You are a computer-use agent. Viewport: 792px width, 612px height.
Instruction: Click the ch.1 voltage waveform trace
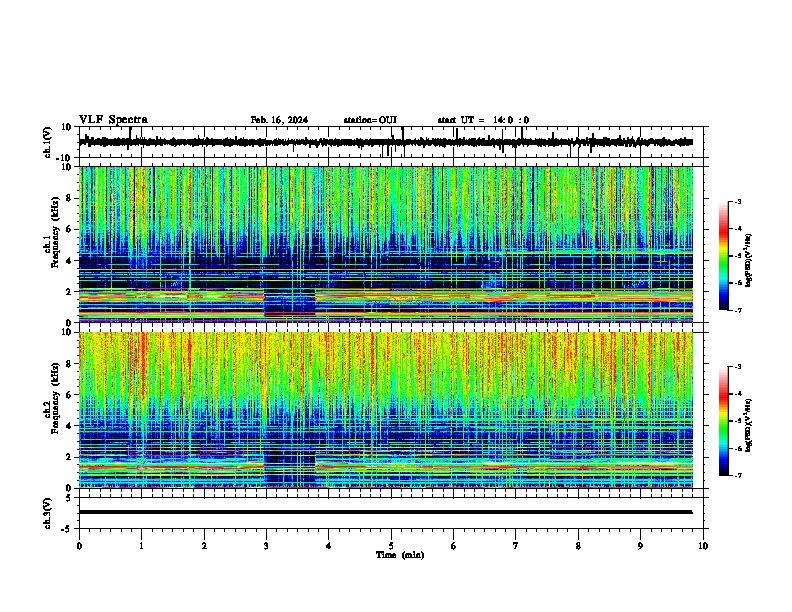385,142
